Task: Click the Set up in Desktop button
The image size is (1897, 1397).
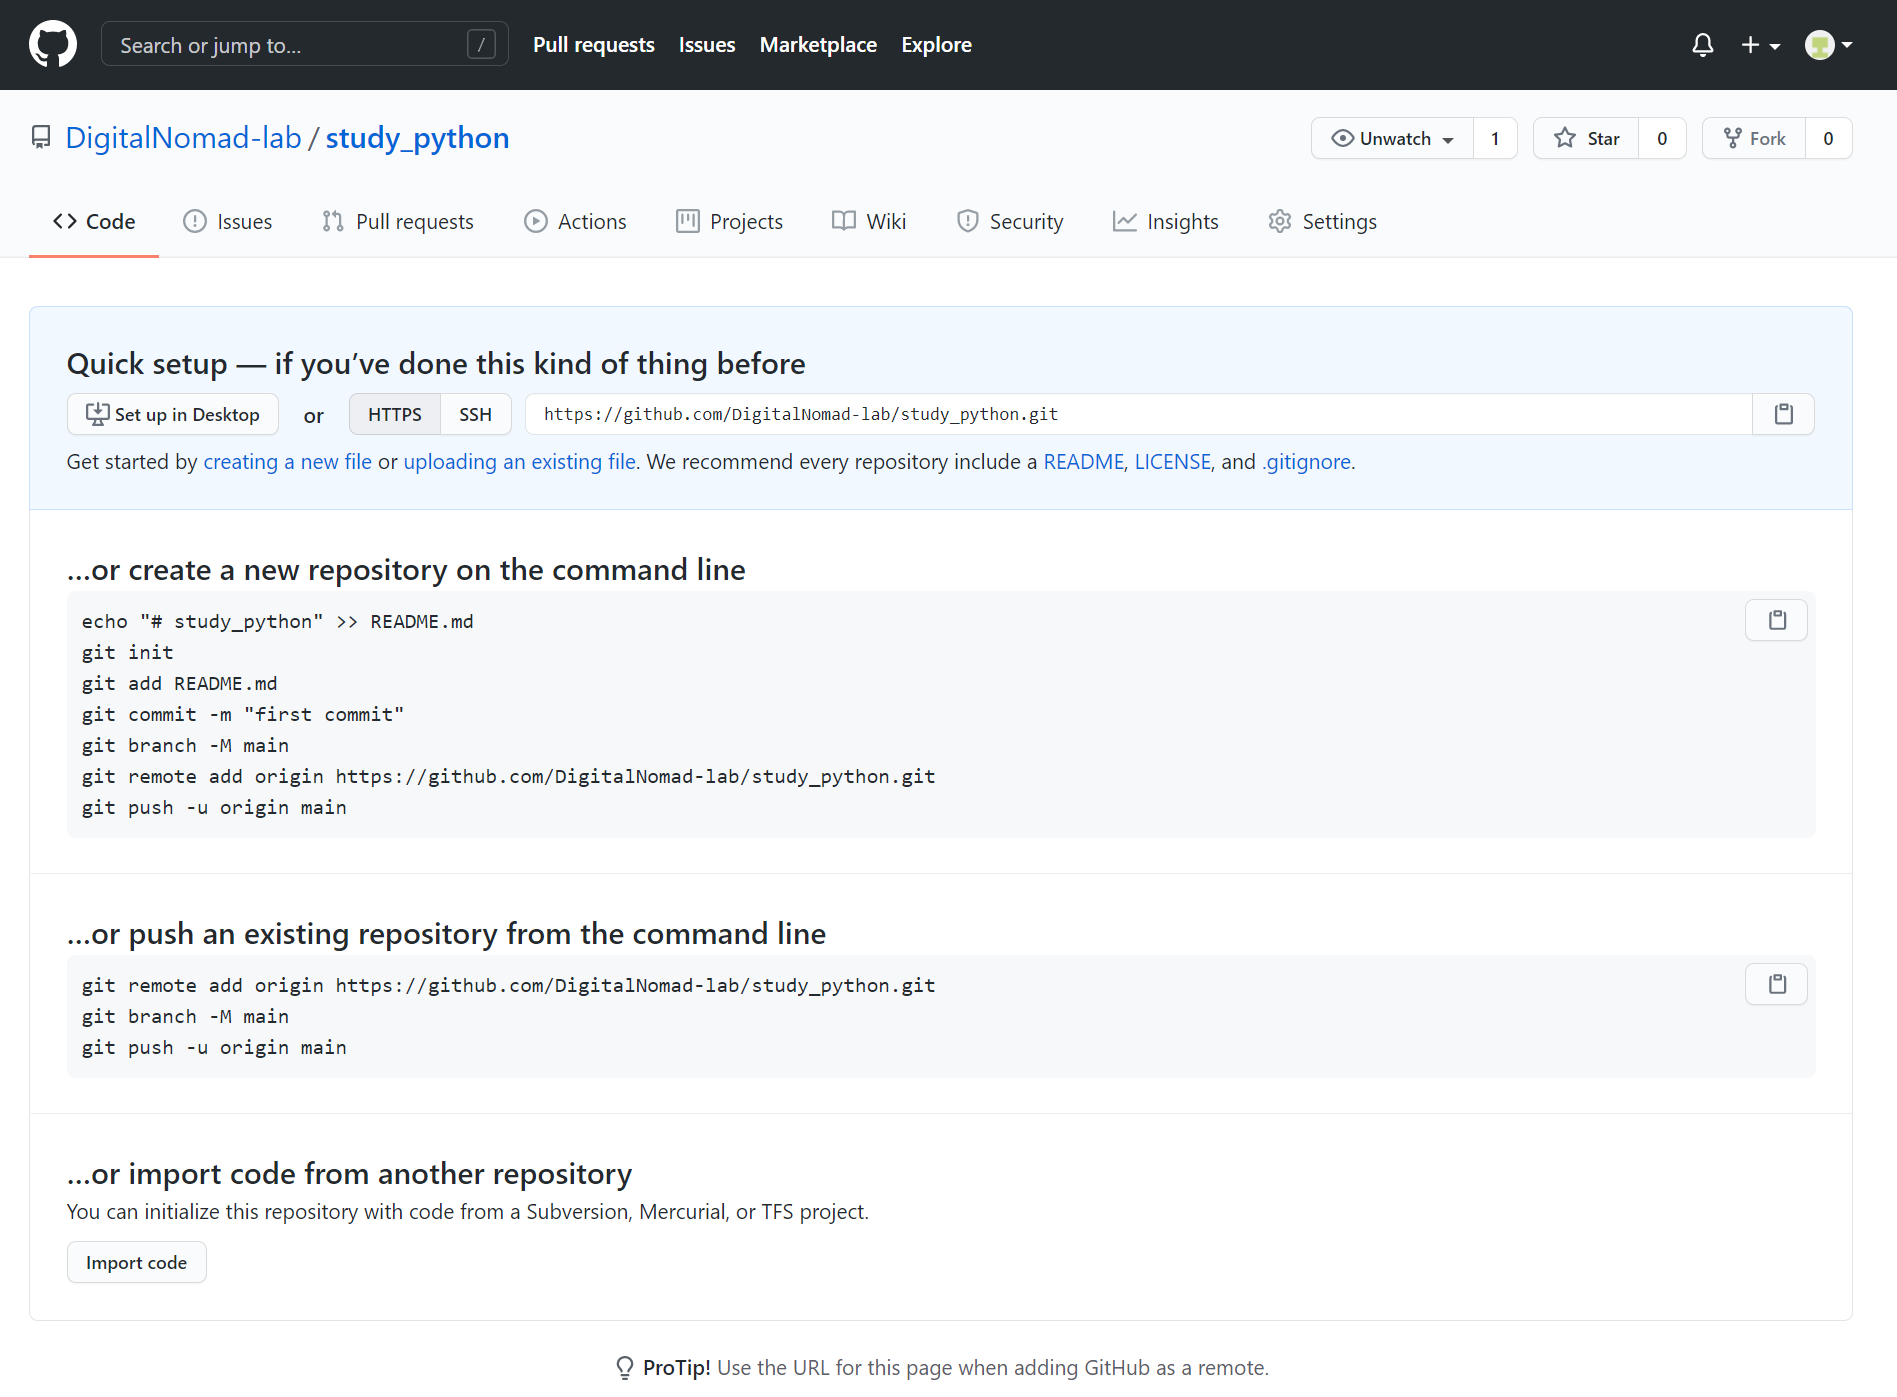Action: (173, 414)
